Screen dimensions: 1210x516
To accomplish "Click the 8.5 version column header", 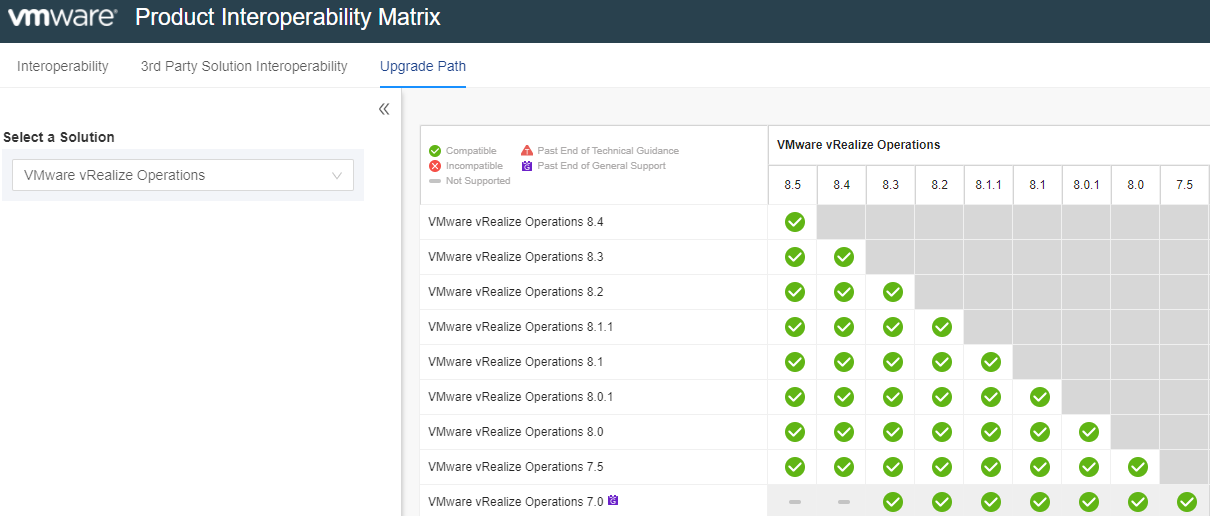I will [x=792, y=185].
